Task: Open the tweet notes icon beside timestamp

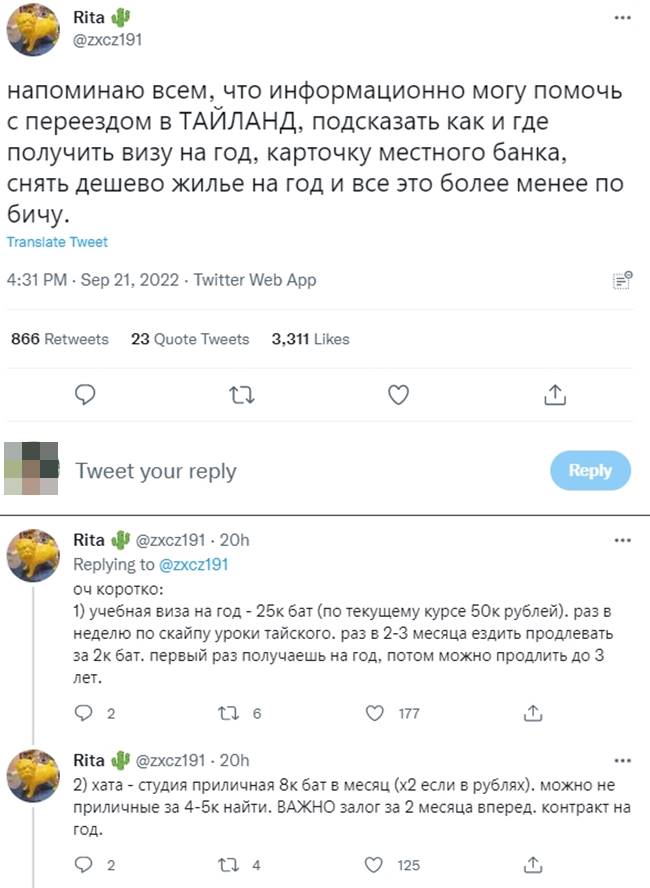Action: pyautogui.click(x=620, y=281)
